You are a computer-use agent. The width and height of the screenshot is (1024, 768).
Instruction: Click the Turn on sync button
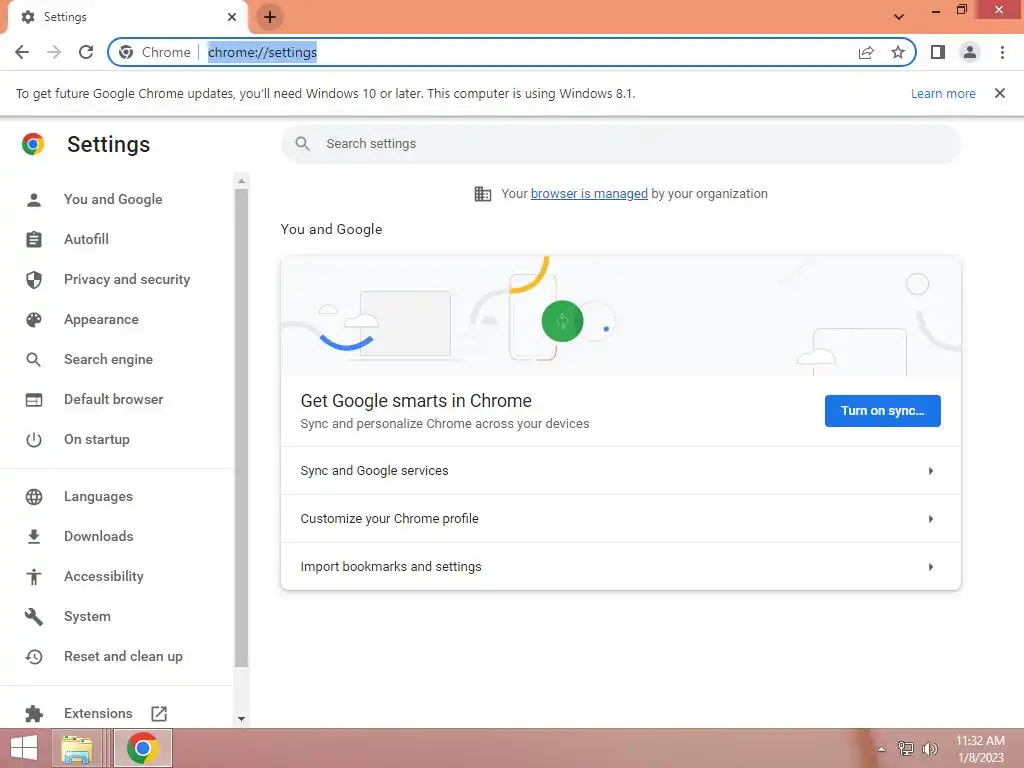(882, 411)
